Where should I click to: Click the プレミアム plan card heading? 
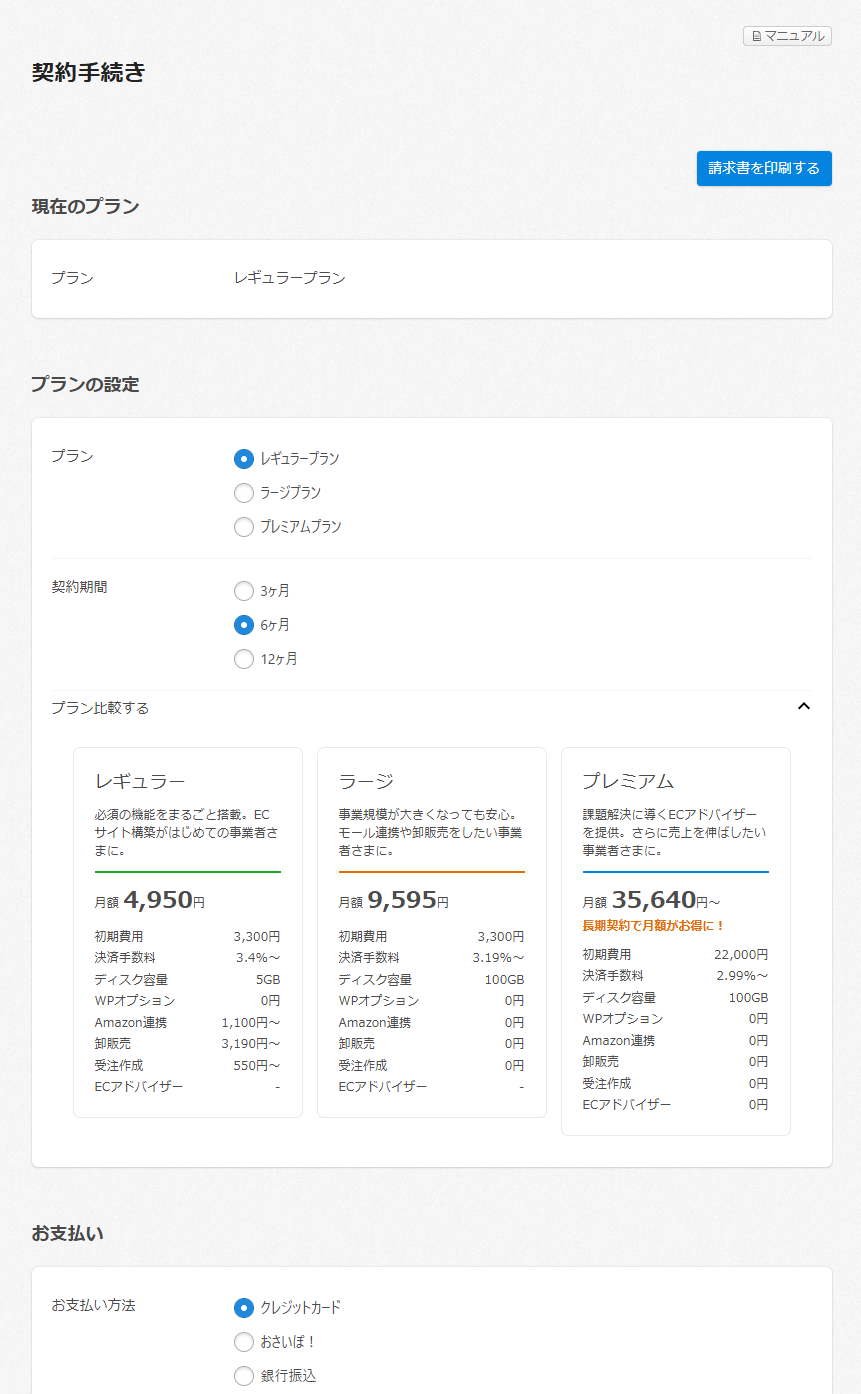pyautogui.click(x=628, y=781)
